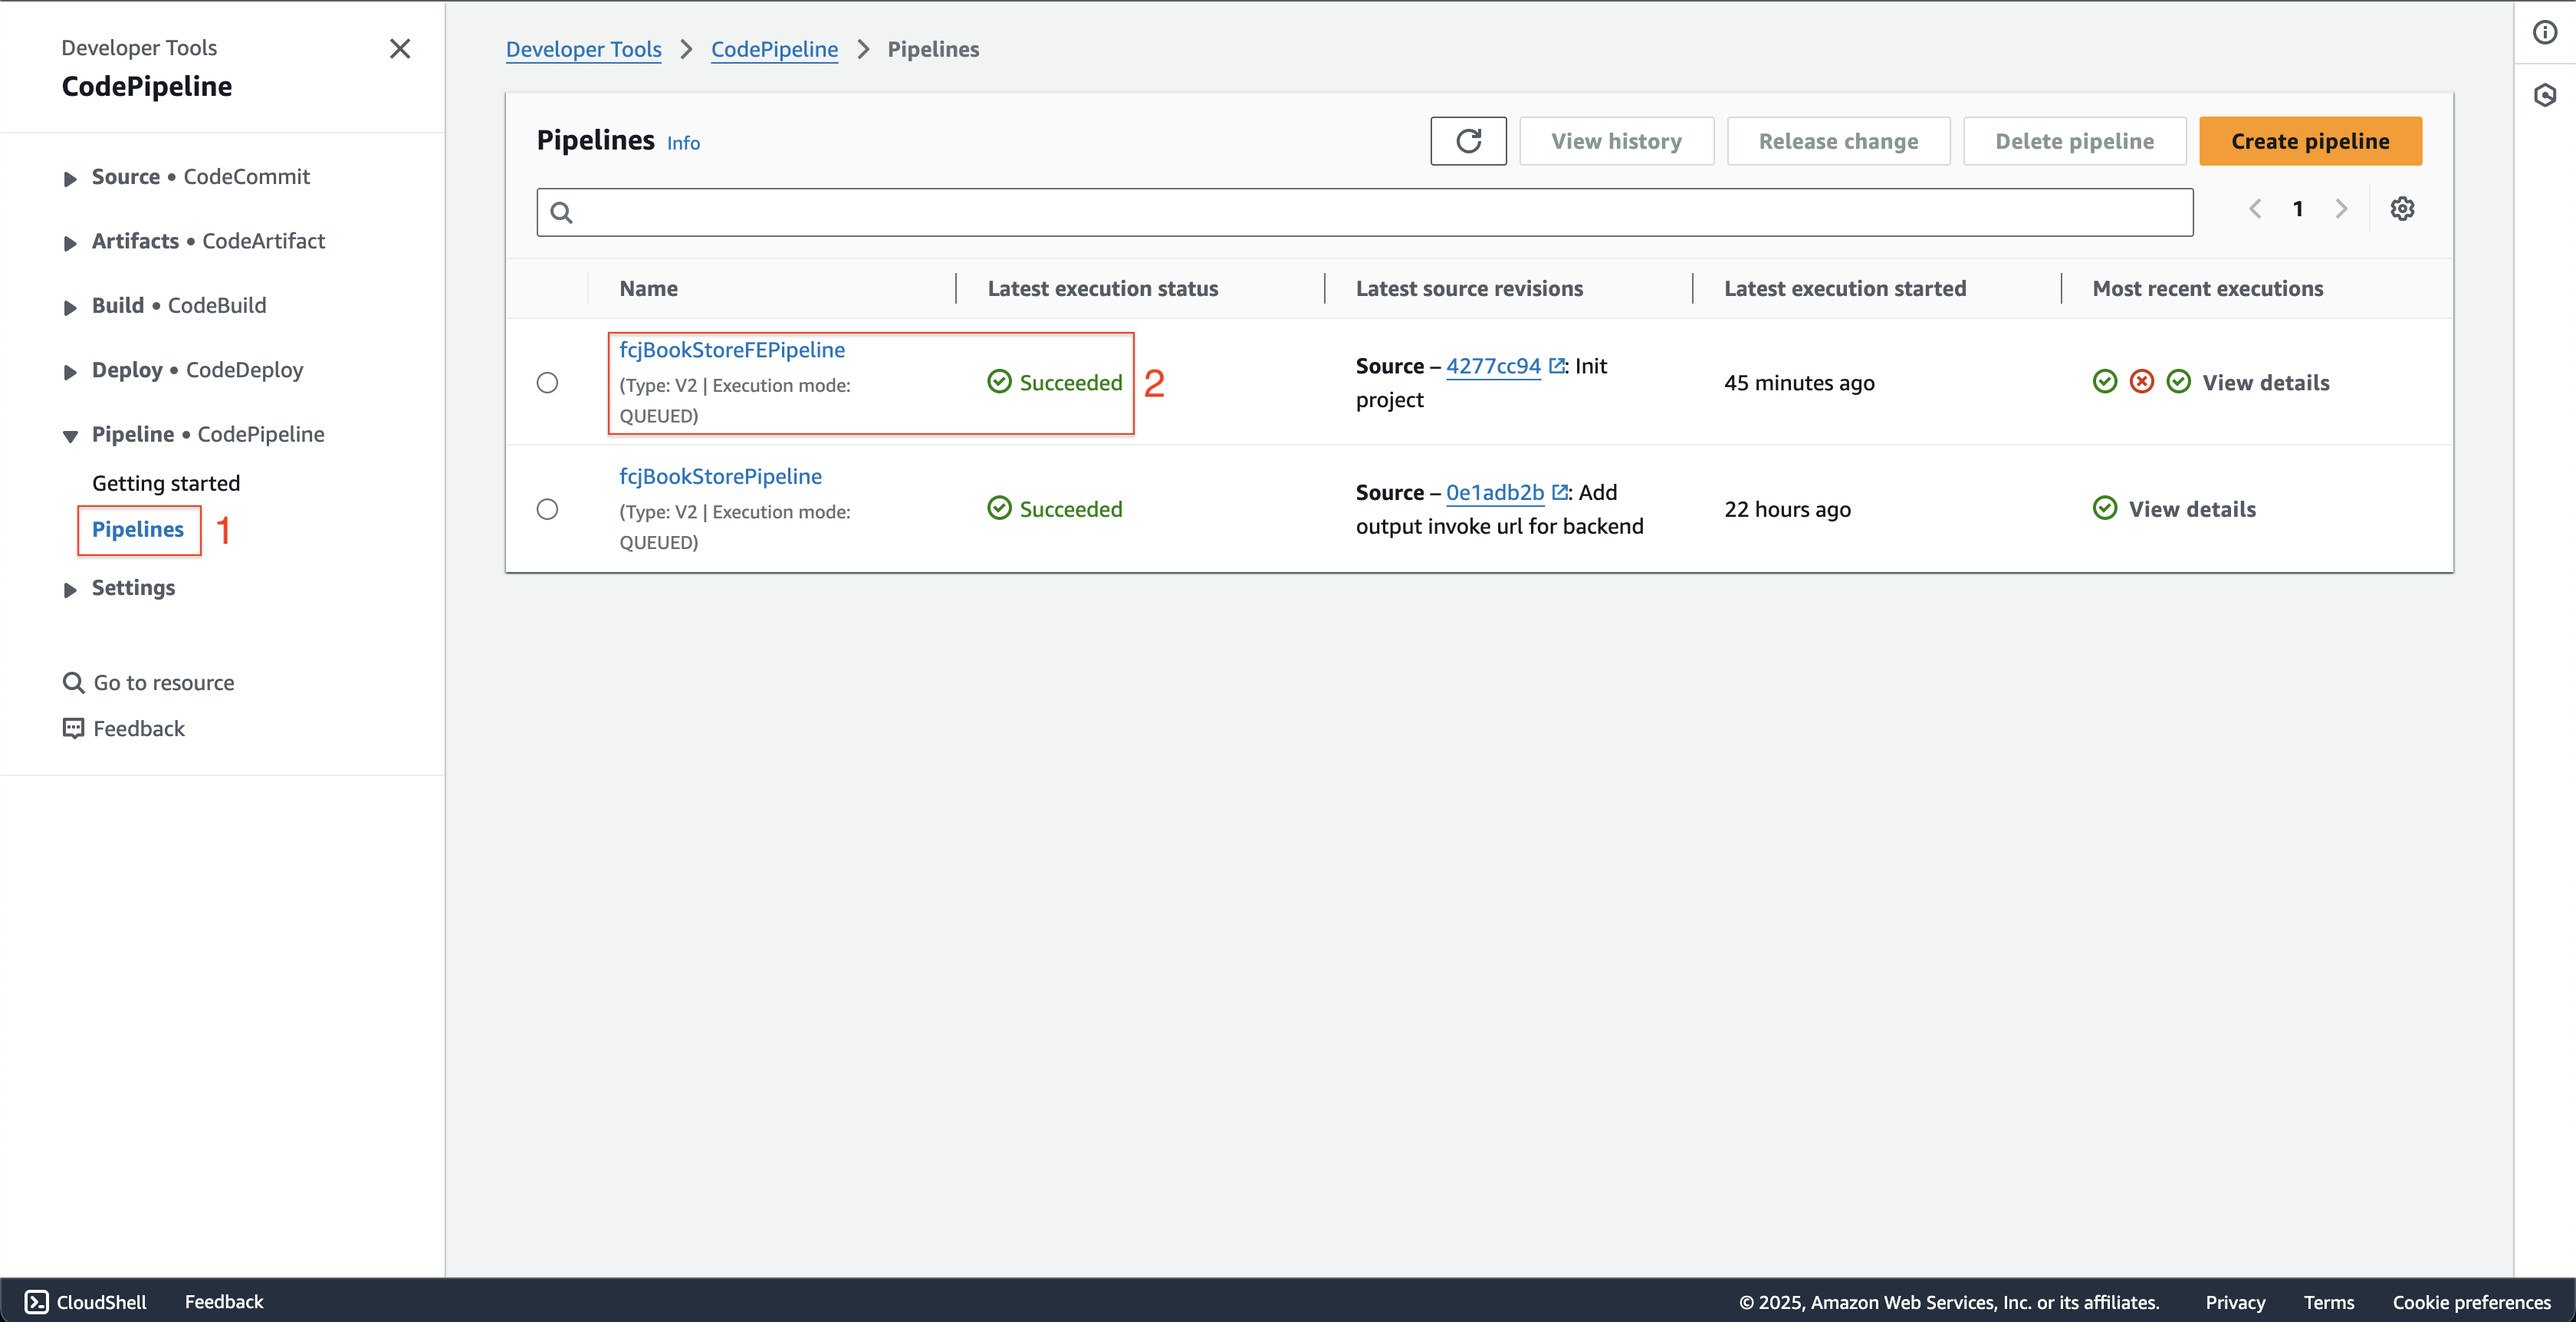Click Delete pipeline button
This screenshot has height=1322, width=2576.
[x=2074, y=141]
